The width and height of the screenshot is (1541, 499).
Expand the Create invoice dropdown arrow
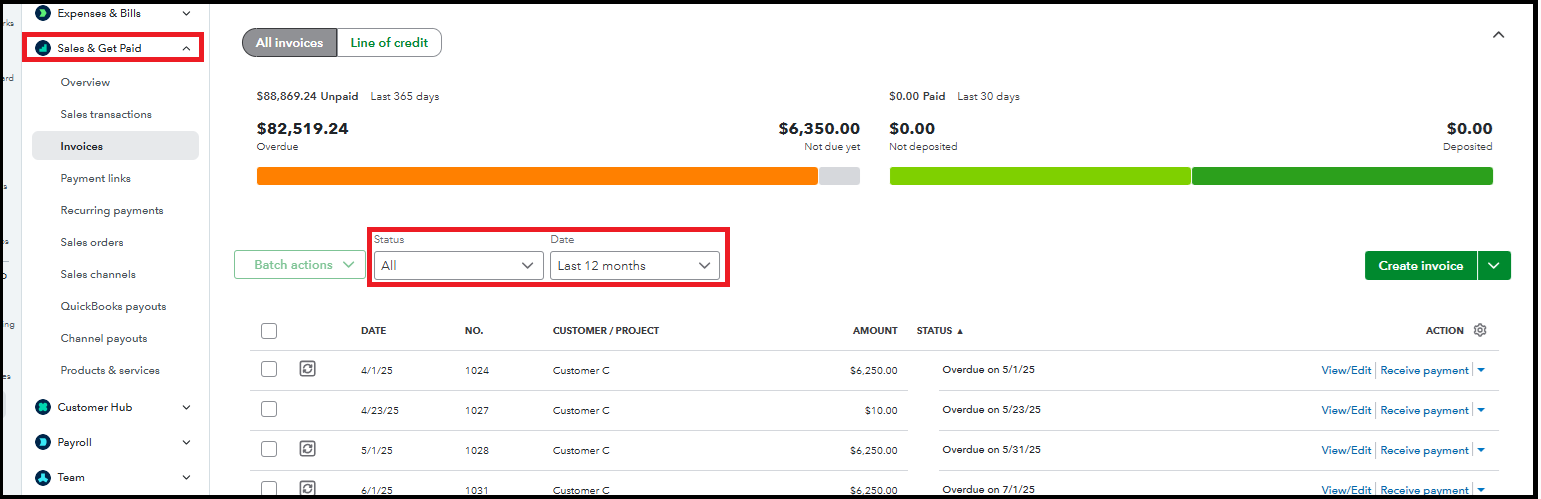1494,266
